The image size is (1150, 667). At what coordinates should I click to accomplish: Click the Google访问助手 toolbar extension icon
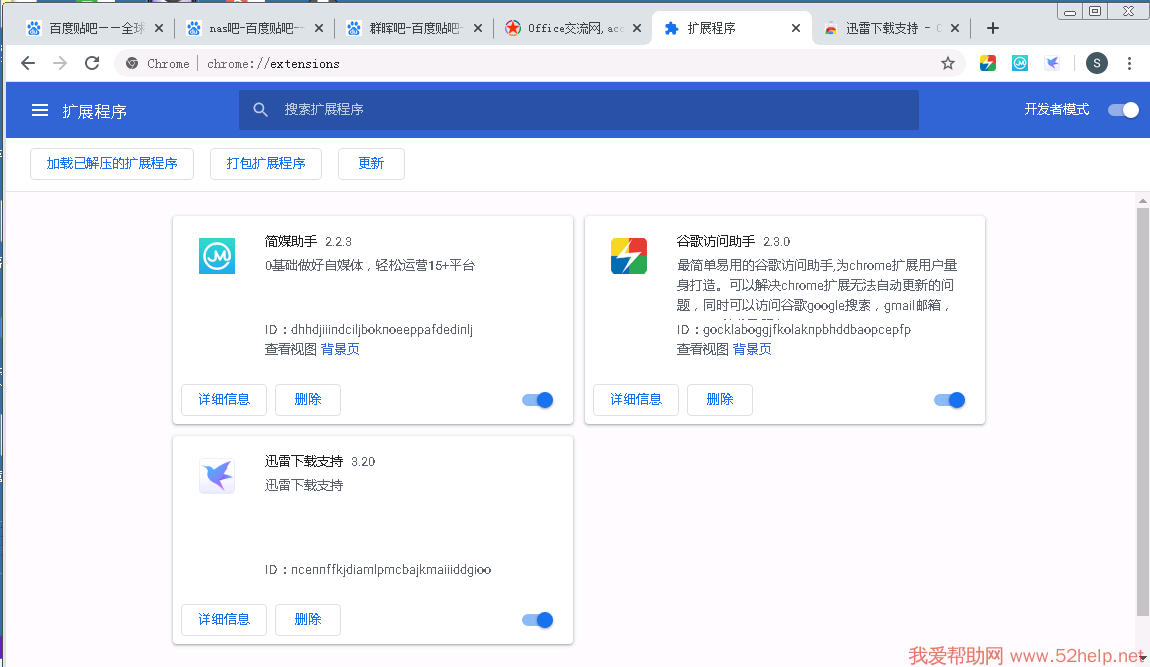(x=987, y=63)
